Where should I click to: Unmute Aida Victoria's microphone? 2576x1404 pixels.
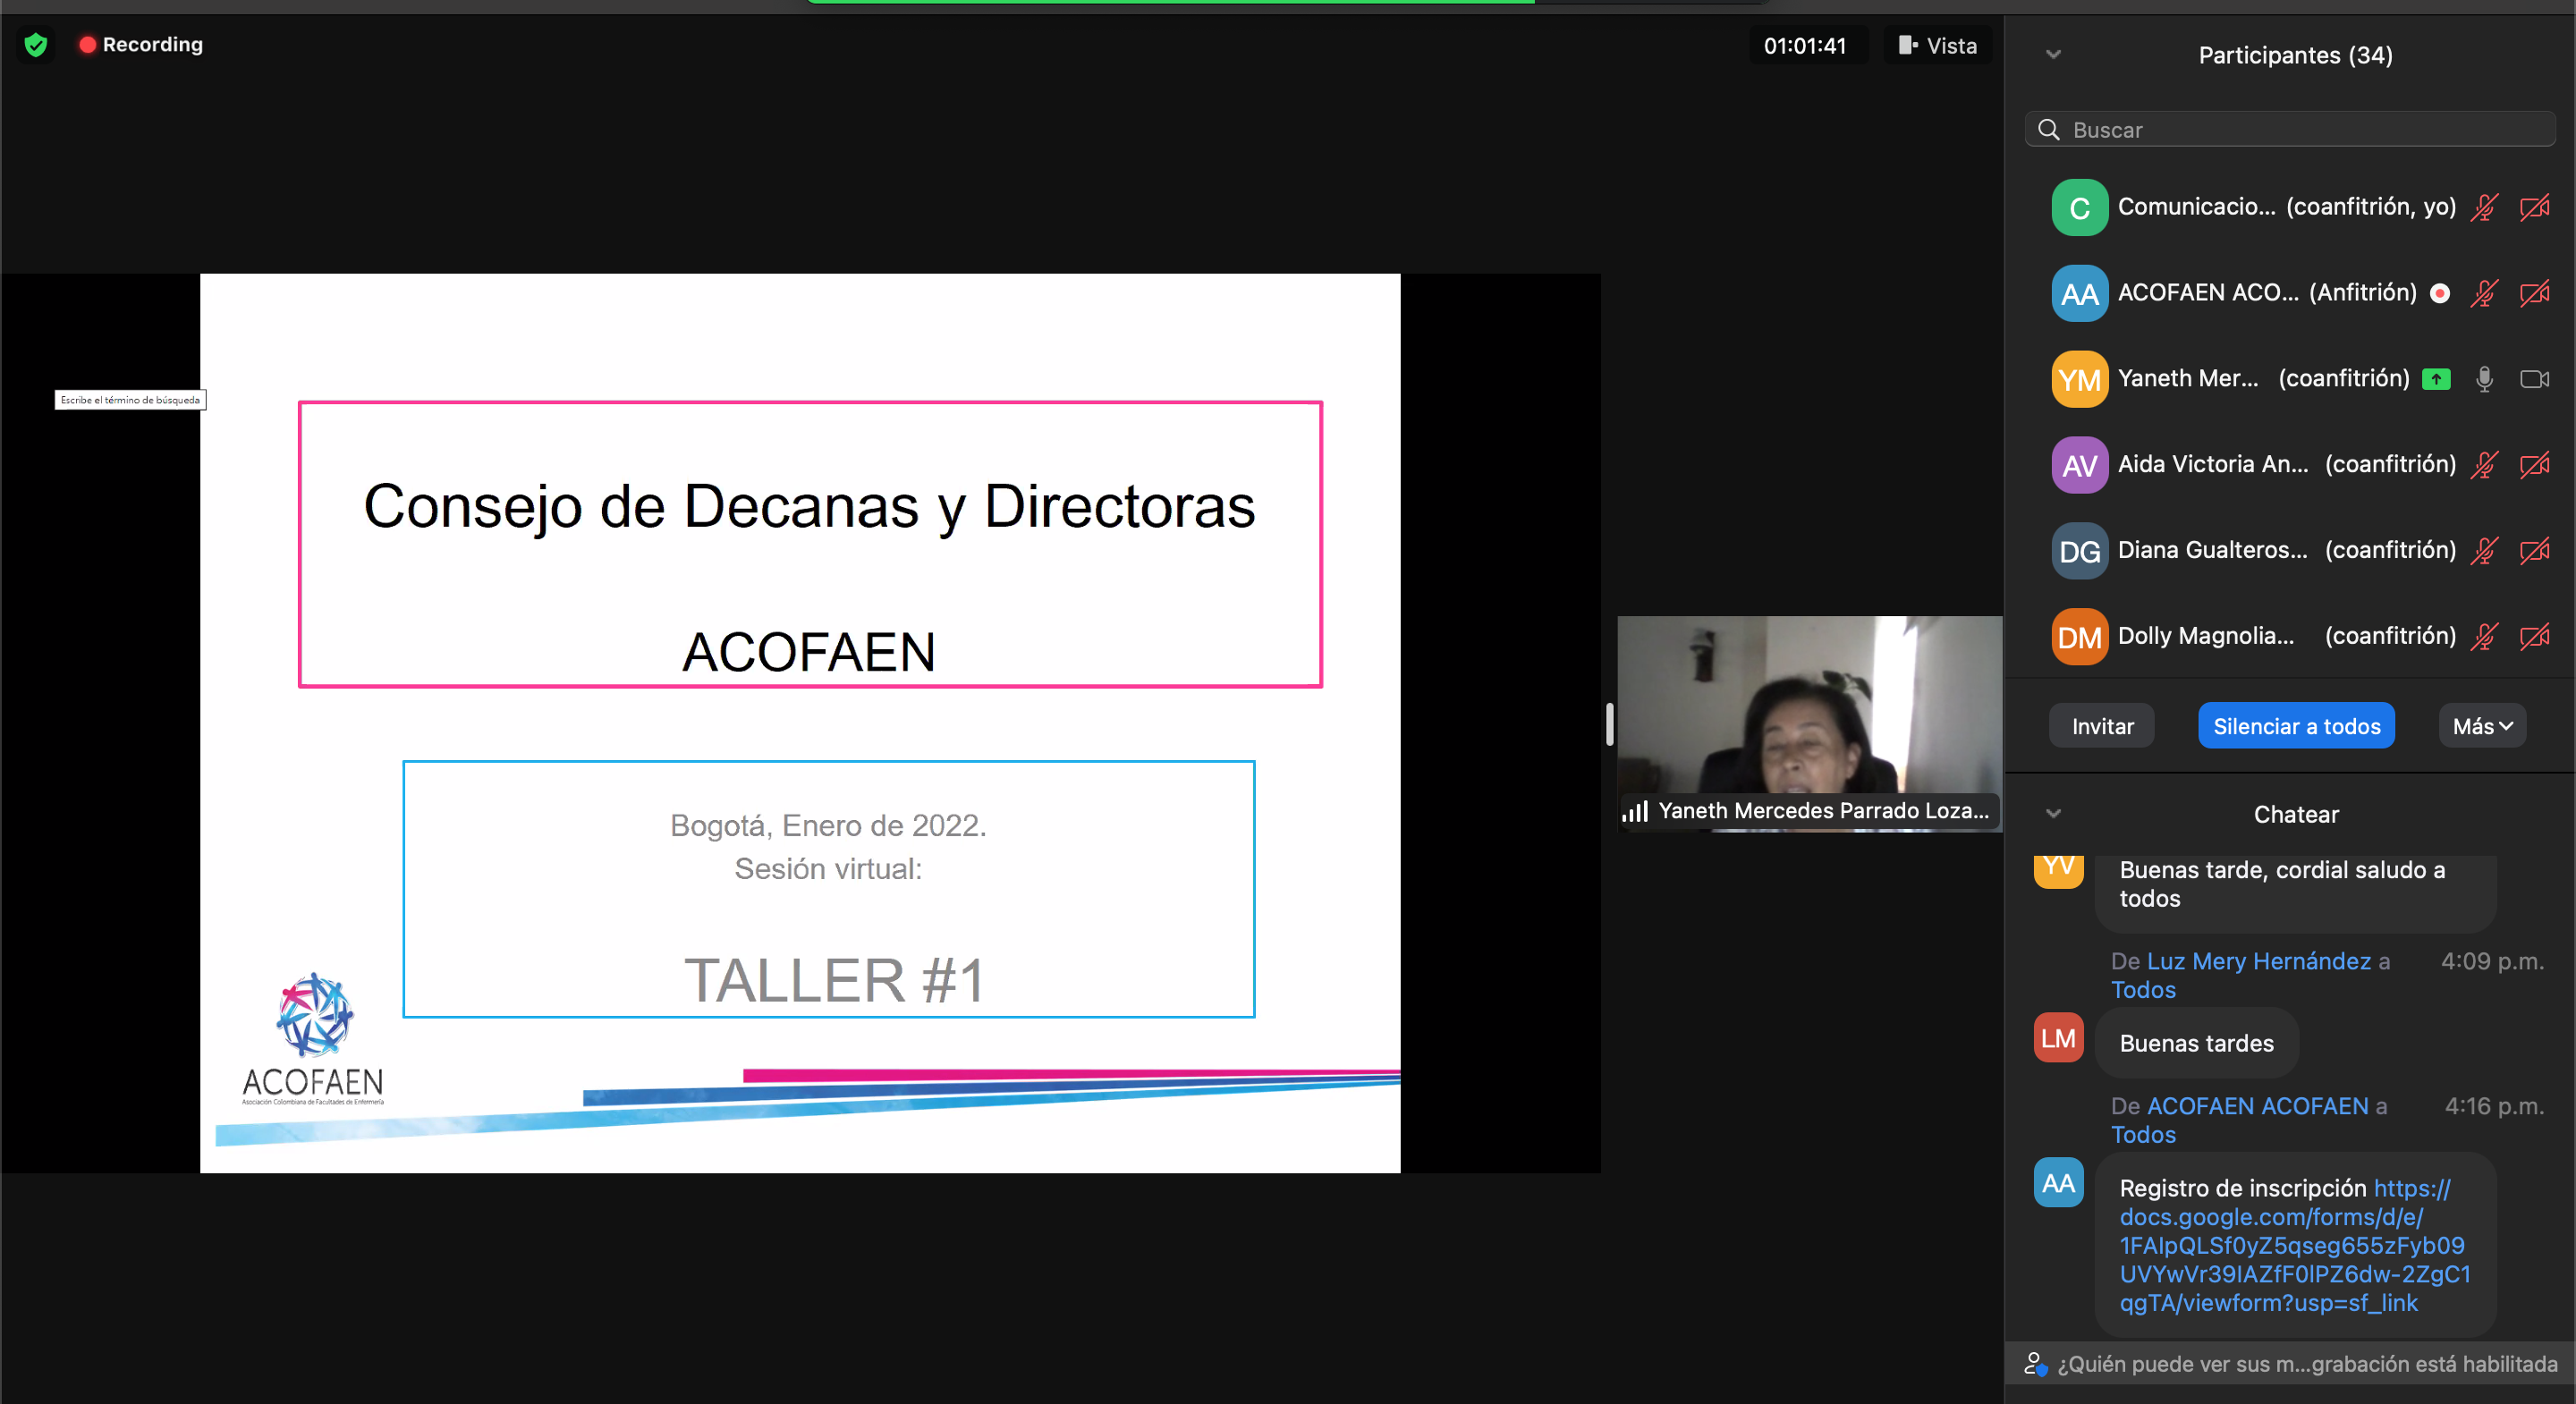coord(2484,465)
